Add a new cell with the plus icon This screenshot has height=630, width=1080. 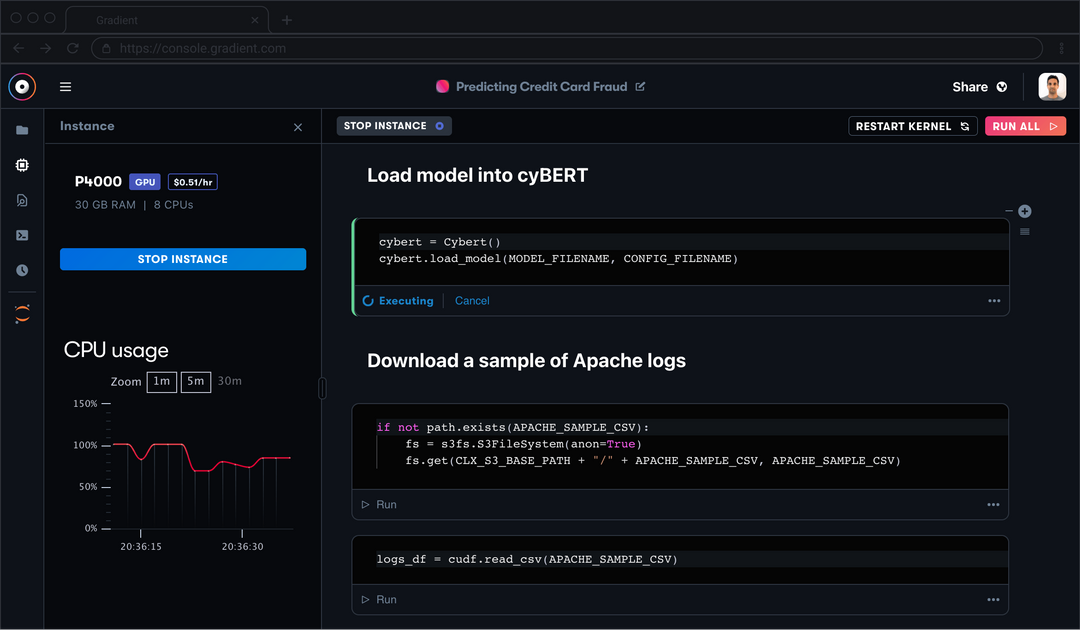1024,211
